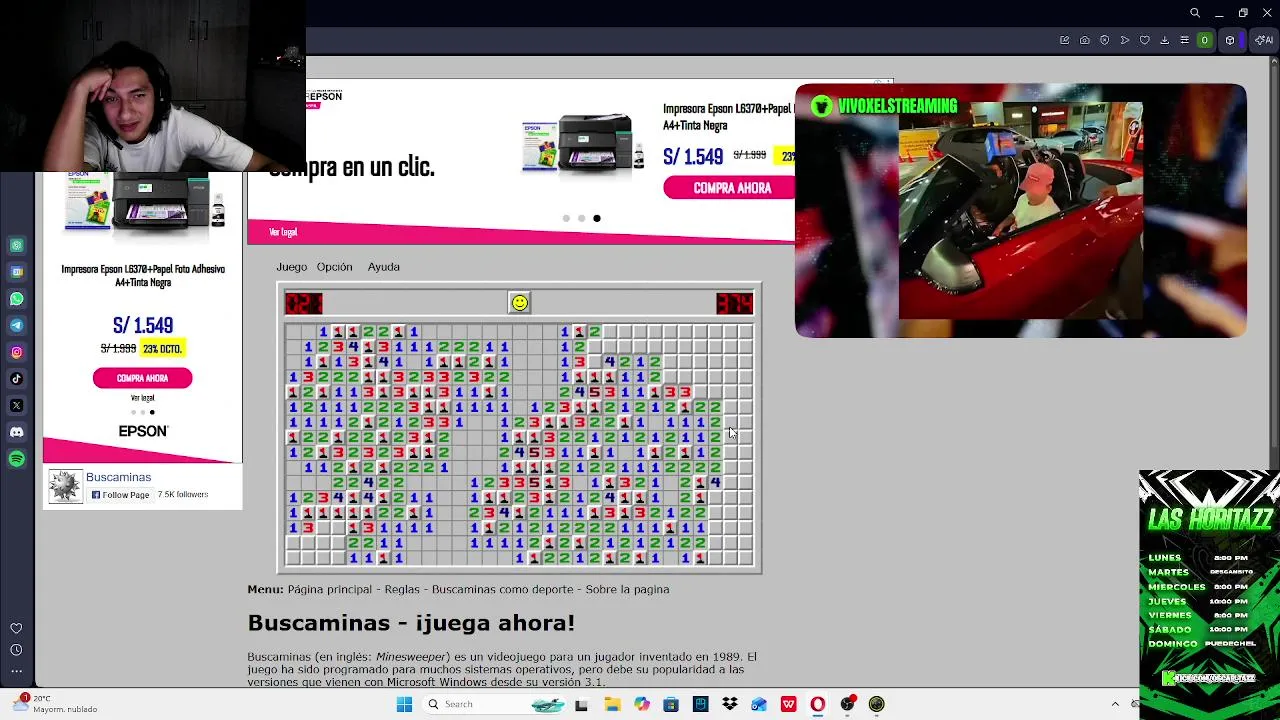Click the snapshot camera icon in the address bar
The image size is (1280, 720).
pyautogui.click(x=1084, y=40)
